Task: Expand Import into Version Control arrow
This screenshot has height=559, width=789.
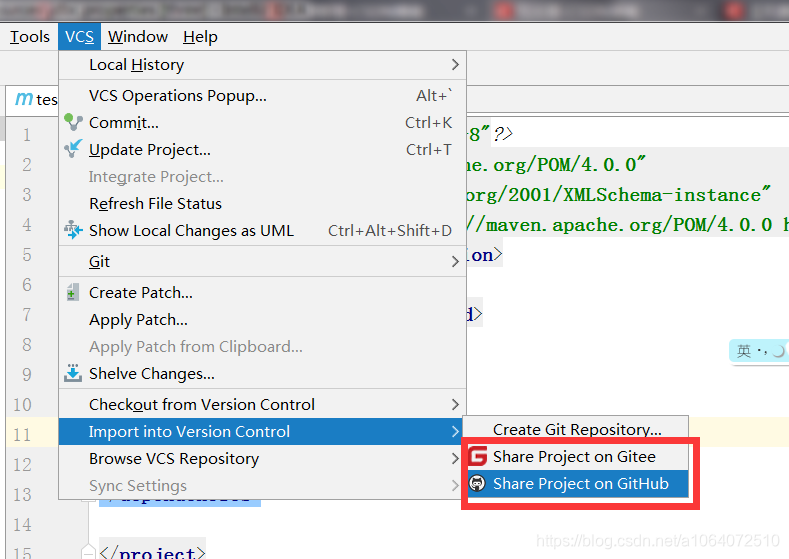Action: coord(455,431)
